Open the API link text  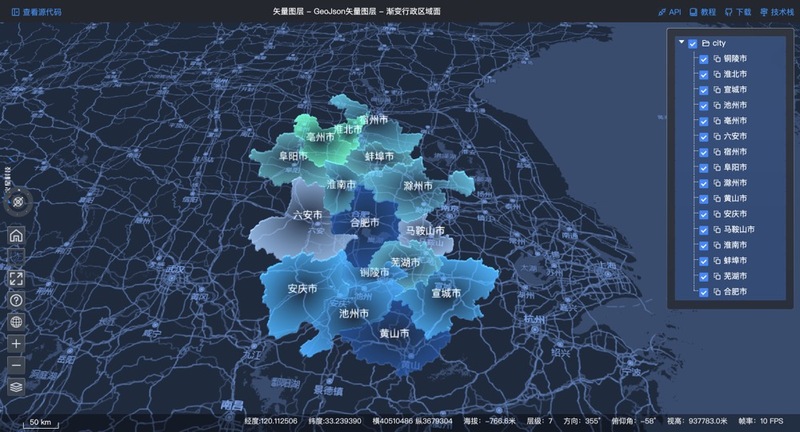(x=674, y=12)
